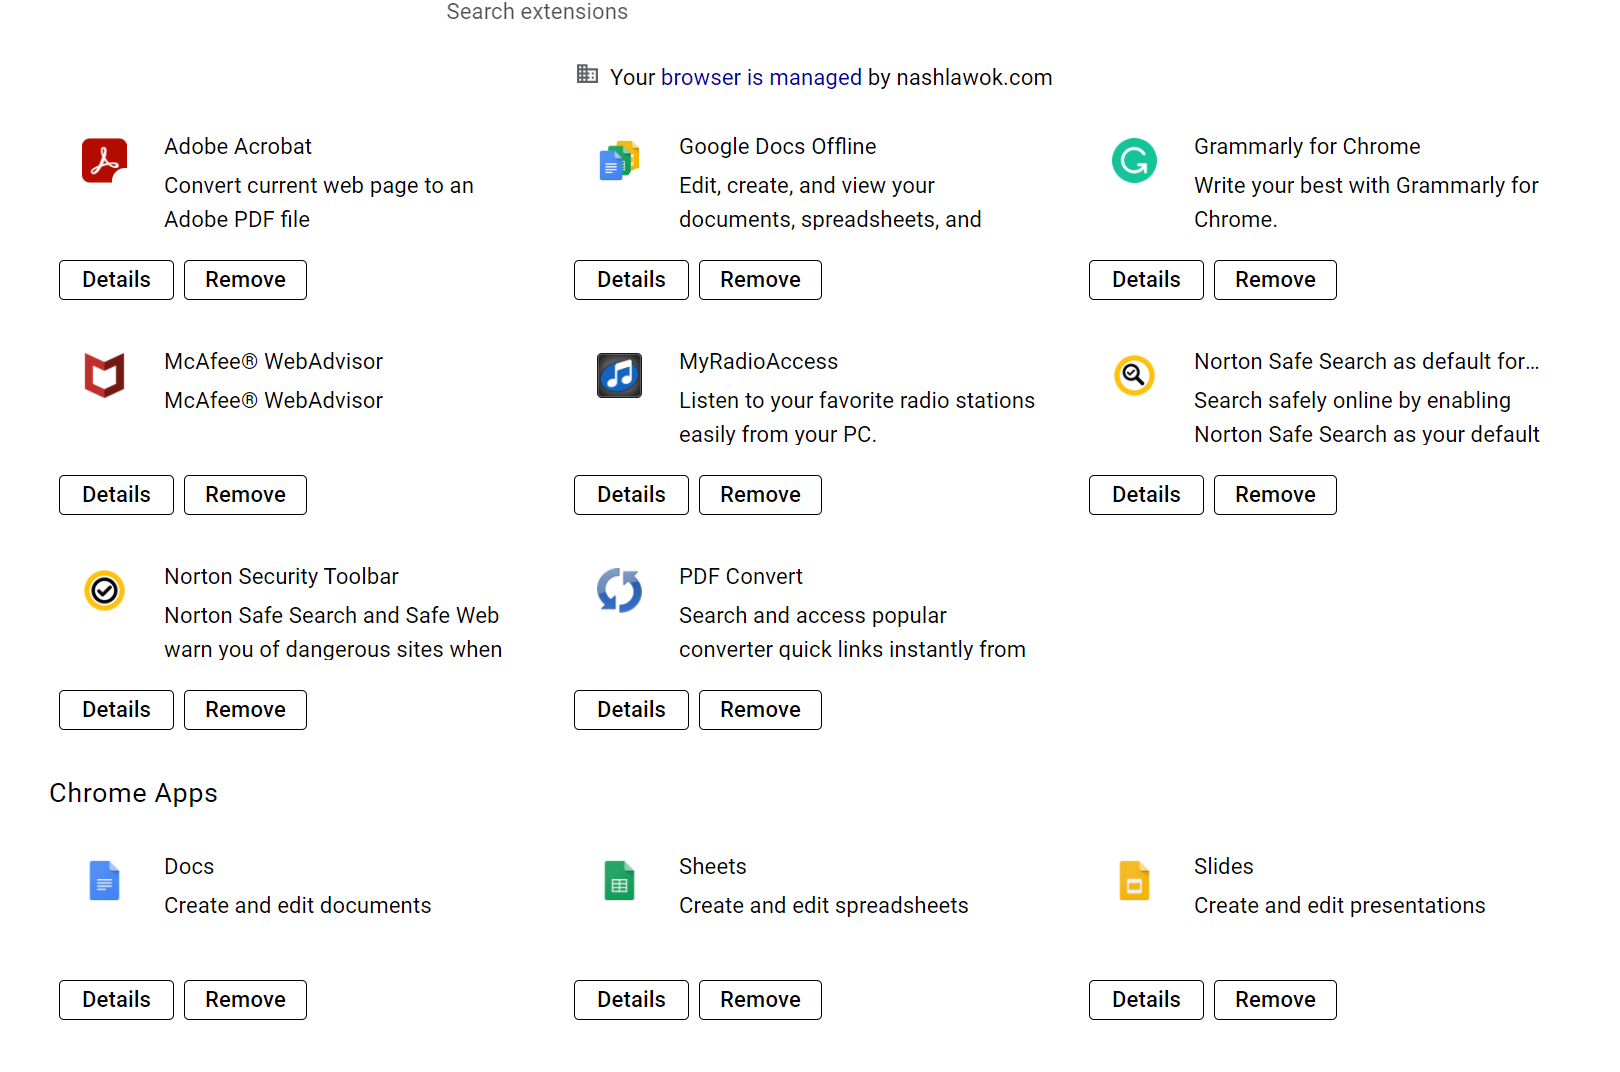Viewport: 1620px width, 1072px height.
Task: Click the 'Norton Security Toolbar' title
Action: pyautogui.click(x=281, y=576)
